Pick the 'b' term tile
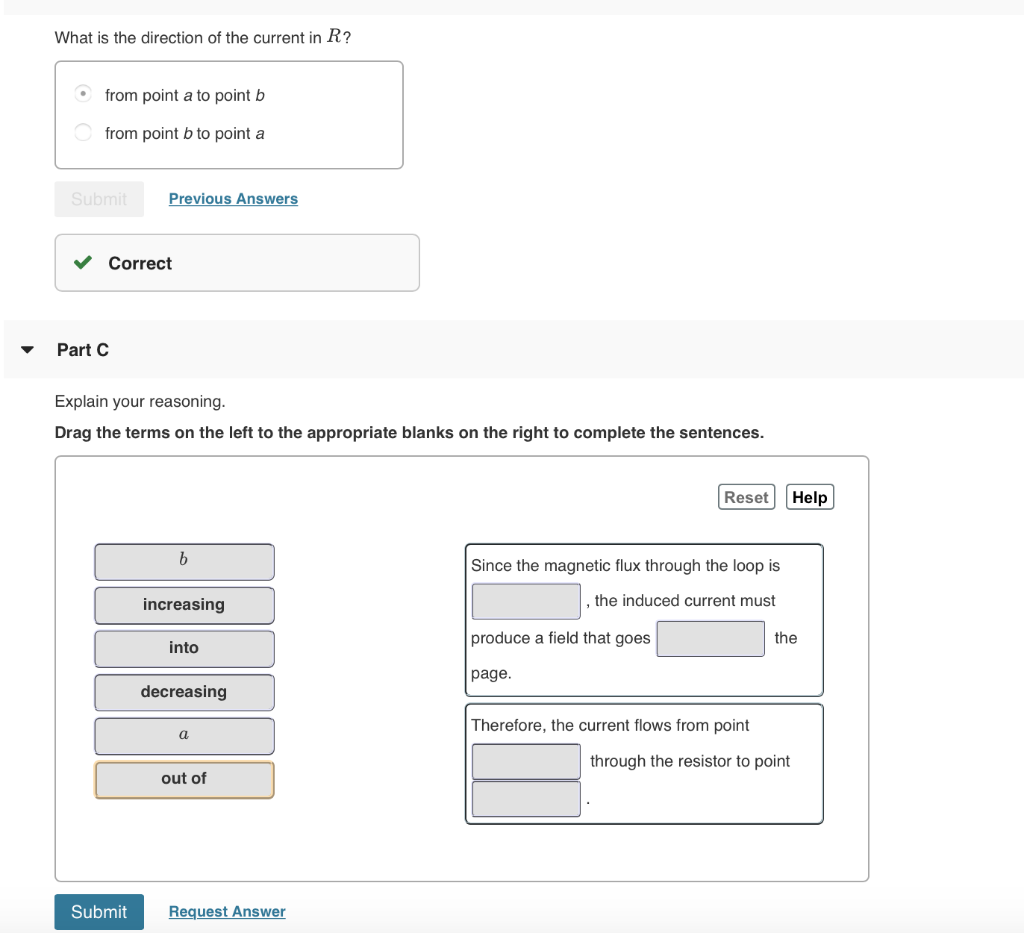The width and height of the screenshot is (1024, 933). click(184, 561)
